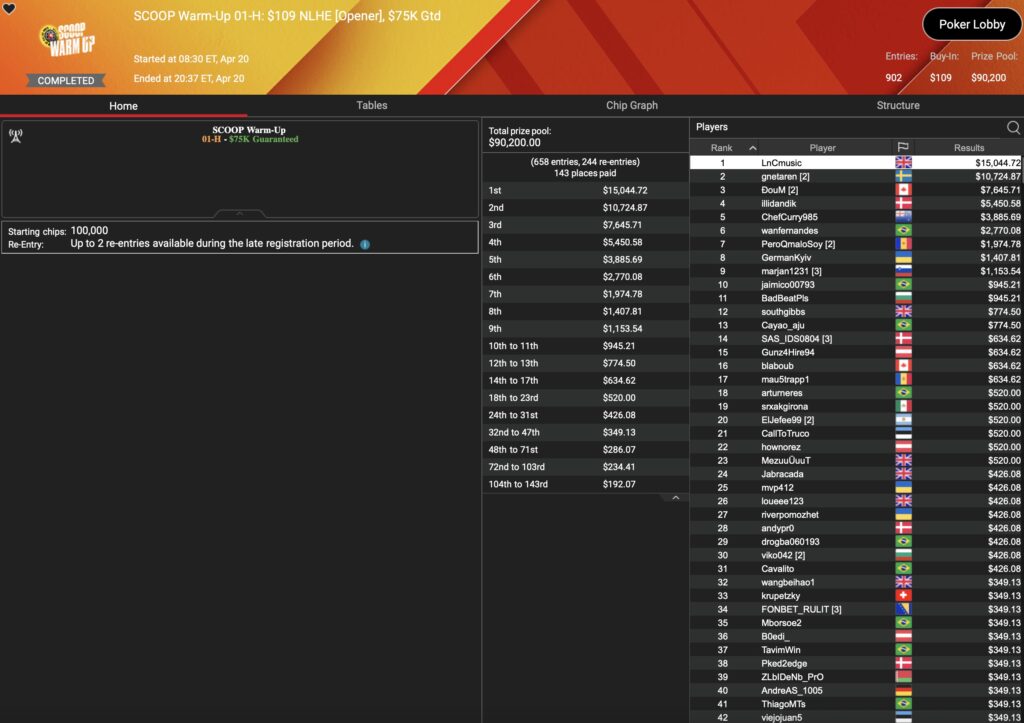Click illidandik's flag icon
The height and width of the screenshot is (723, 1024).
click(x=903, y=203)
